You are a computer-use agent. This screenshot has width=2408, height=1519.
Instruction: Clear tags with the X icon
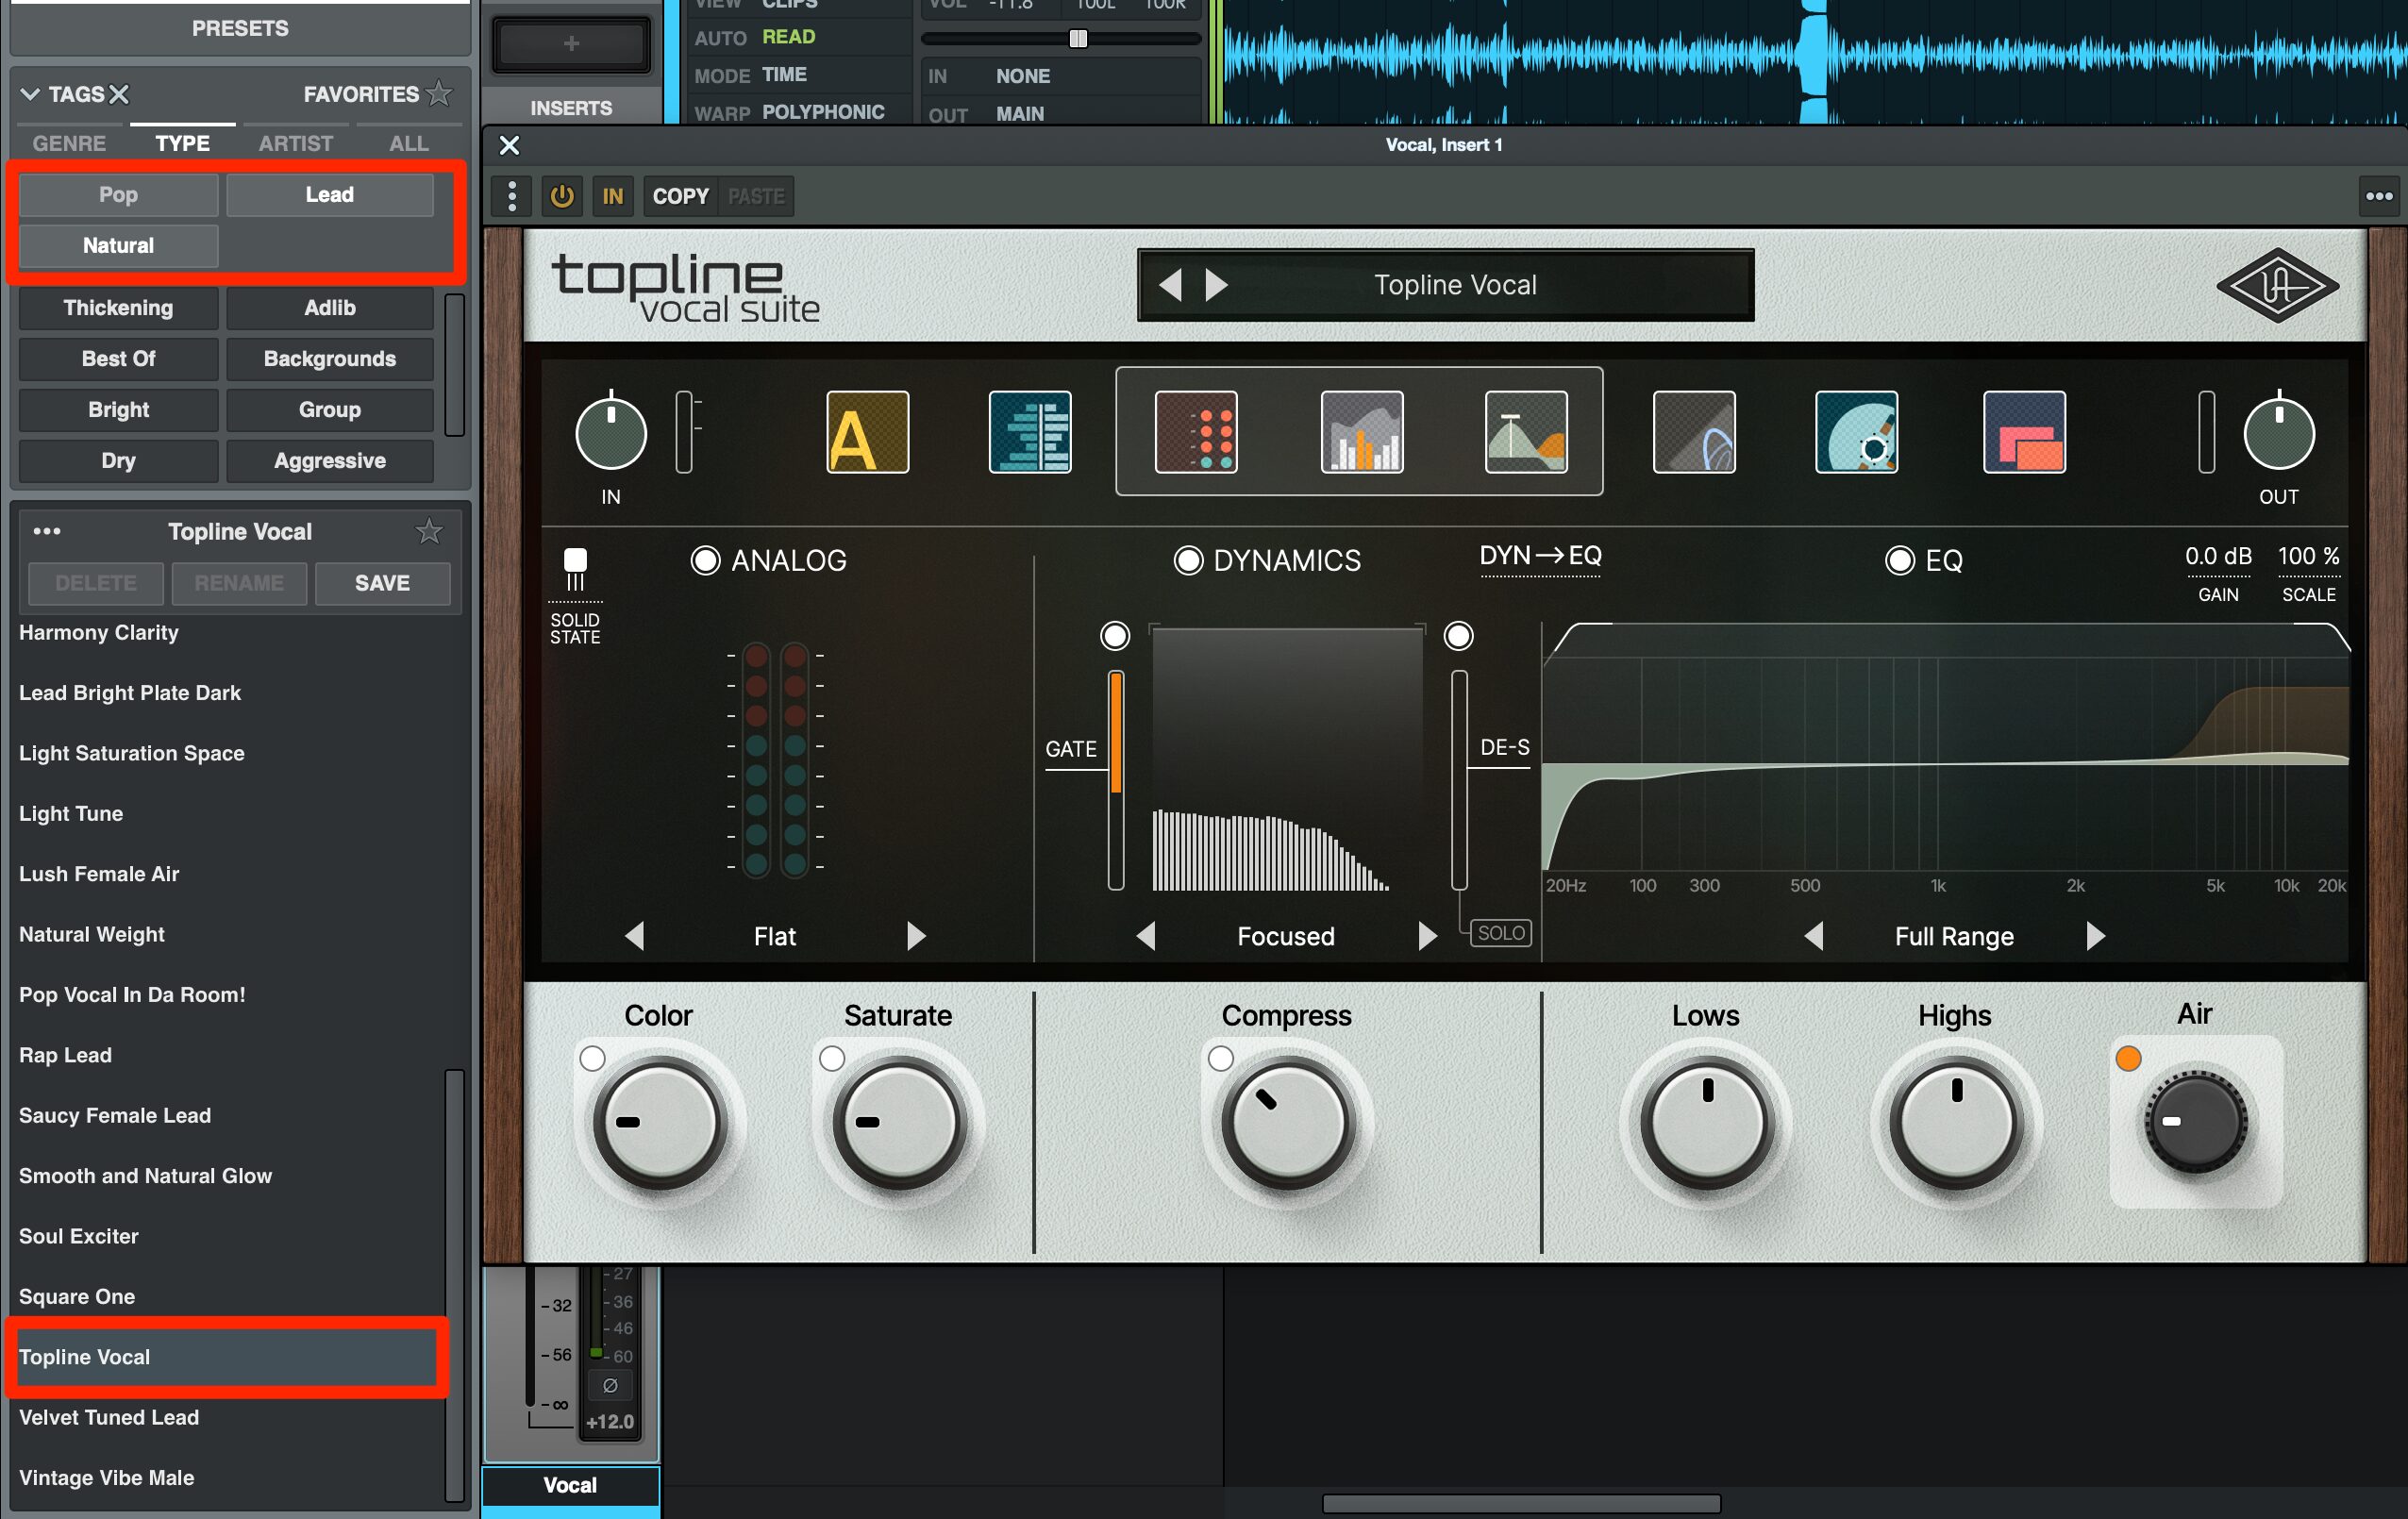click(119, 94)
